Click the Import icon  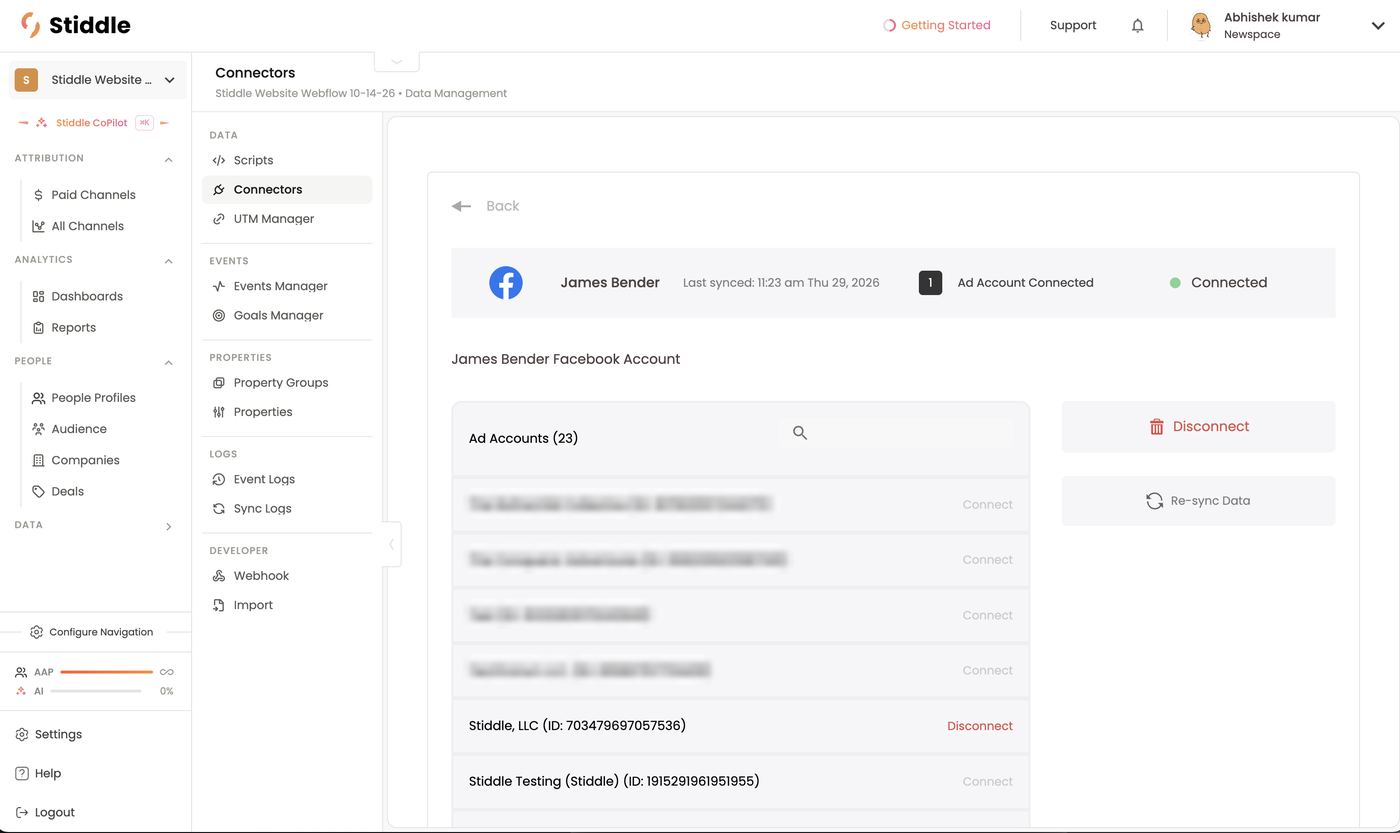point(219,605)
